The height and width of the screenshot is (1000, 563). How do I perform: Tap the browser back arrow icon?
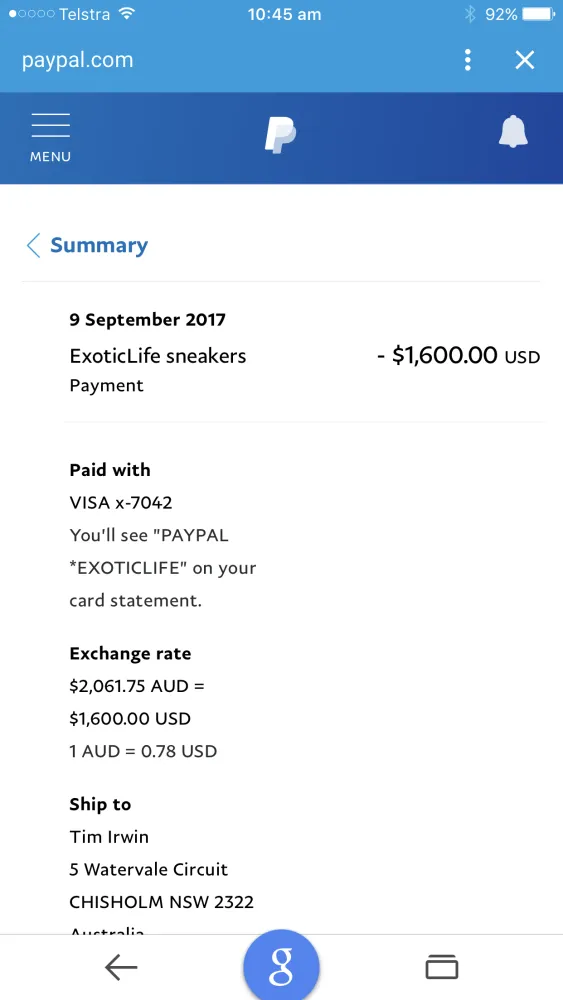tap(121, 968)
